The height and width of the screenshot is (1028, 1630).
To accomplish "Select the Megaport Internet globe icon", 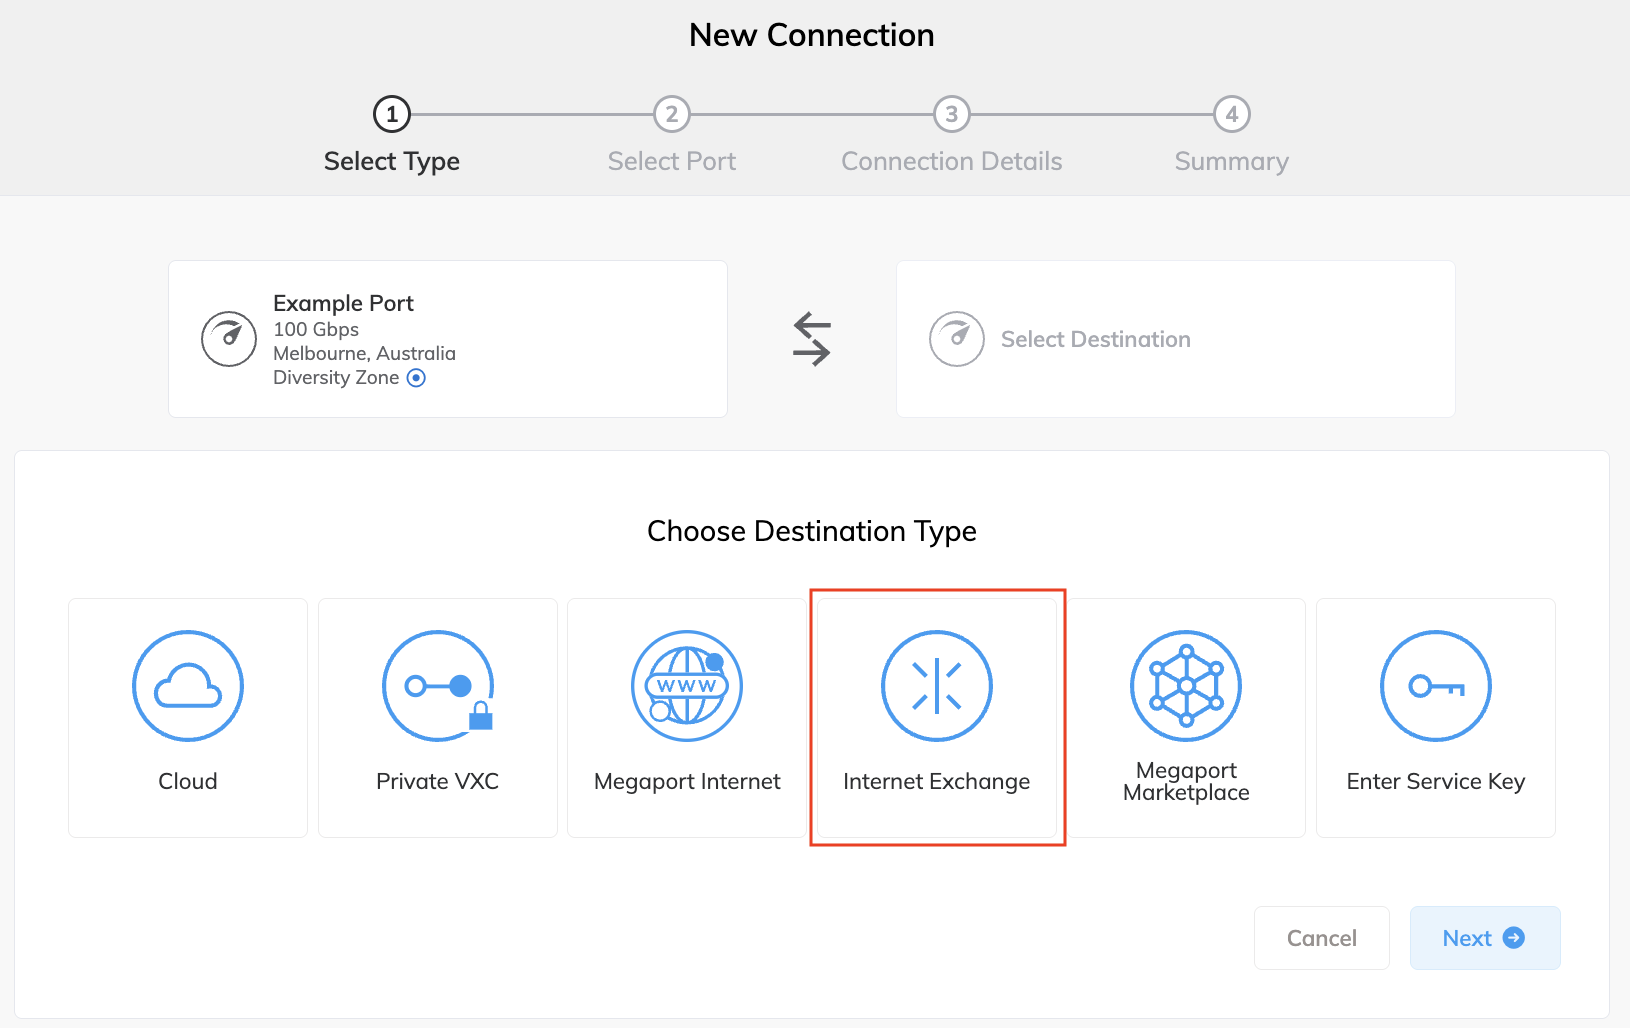I will tap(686, 686).
